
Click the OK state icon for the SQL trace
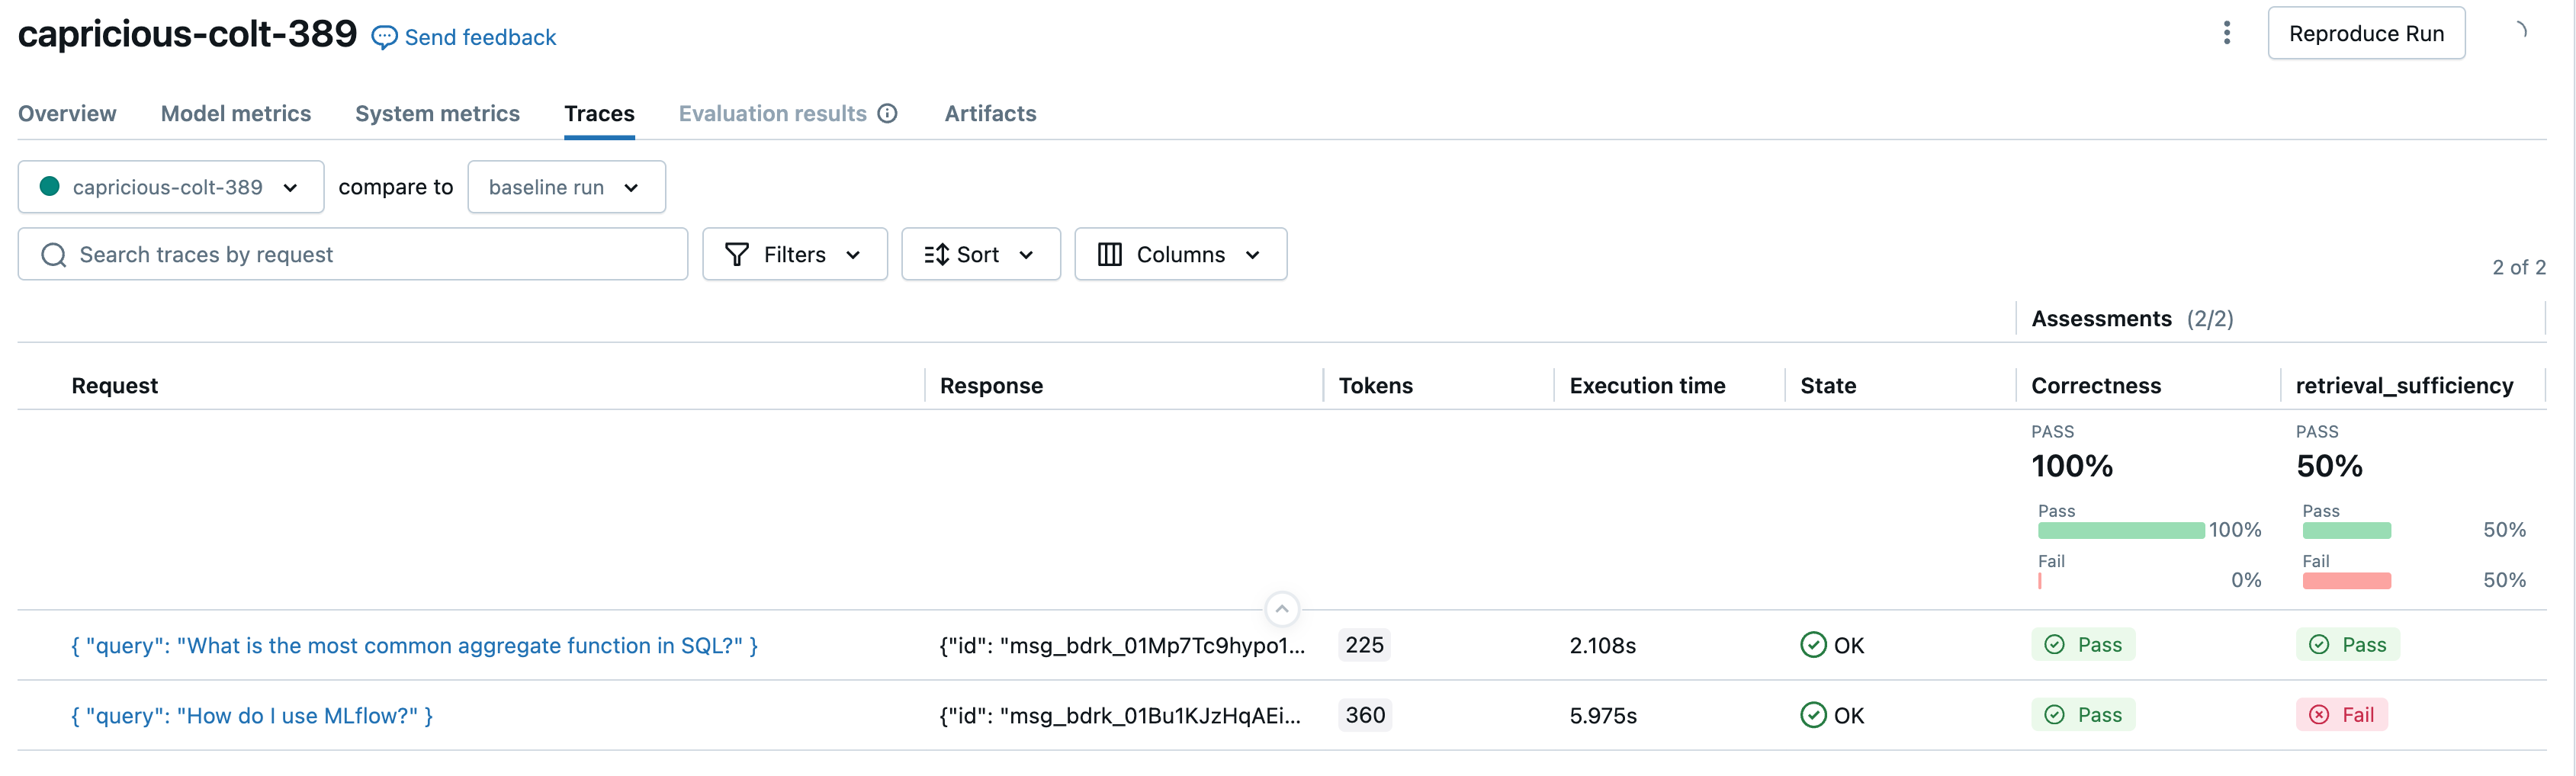(x=1812, y=645)
